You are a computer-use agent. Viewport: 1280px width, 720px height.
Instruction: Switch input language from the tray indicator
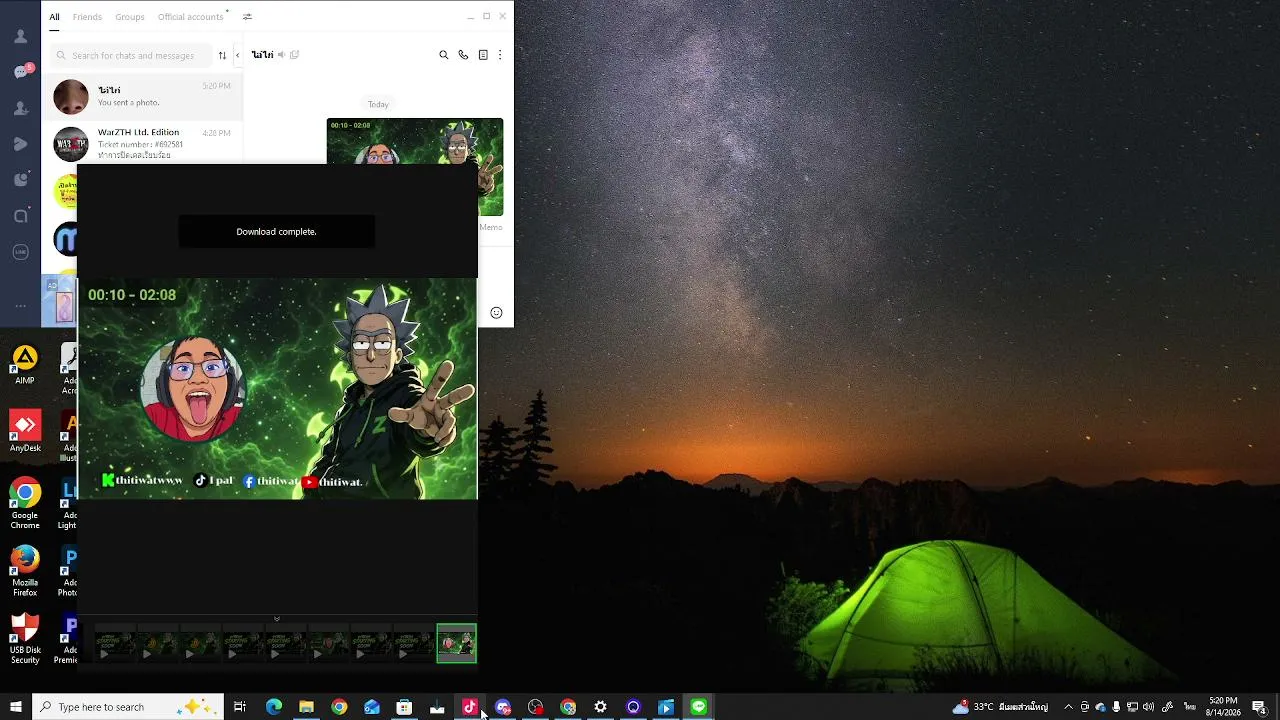click(1190, 707)
